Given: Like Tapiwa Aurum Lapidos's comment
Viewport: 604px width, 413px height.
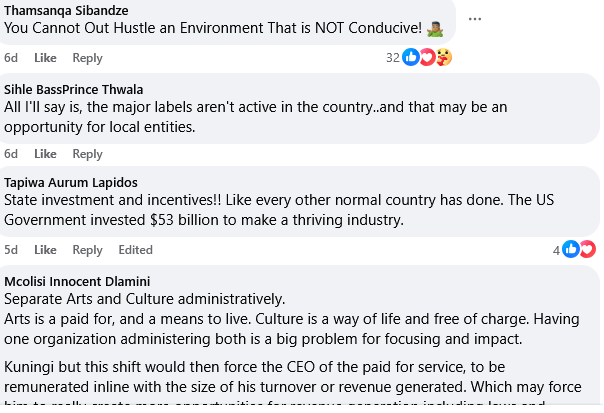Looking at the screenshot, I should point(45,250).
